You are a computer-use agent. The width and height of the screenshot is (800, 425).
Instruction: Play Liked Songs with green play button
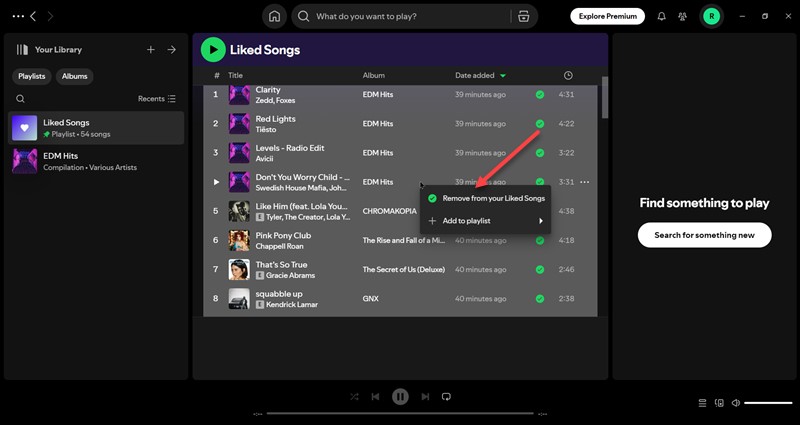pyautogui.click(x=213, y=49)
